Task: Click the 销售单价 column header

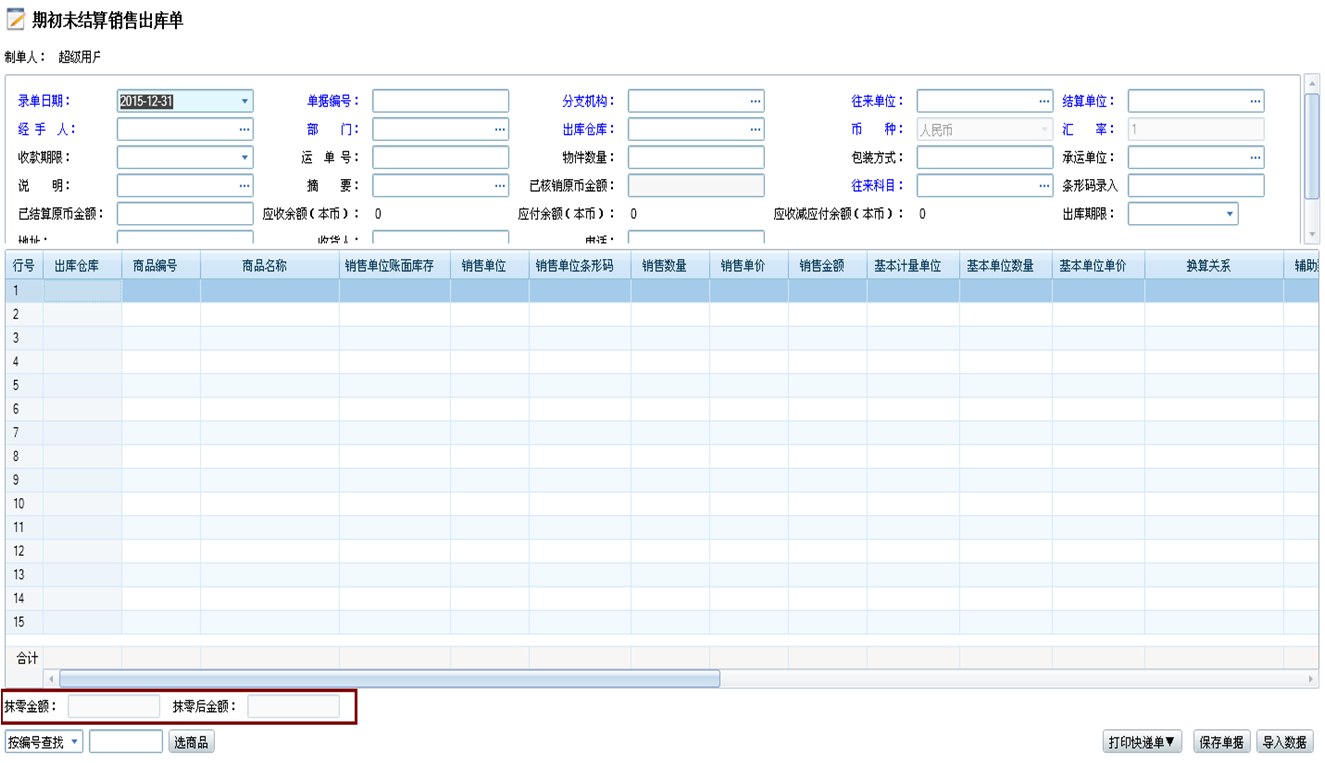Action: (x=749, y=266)
